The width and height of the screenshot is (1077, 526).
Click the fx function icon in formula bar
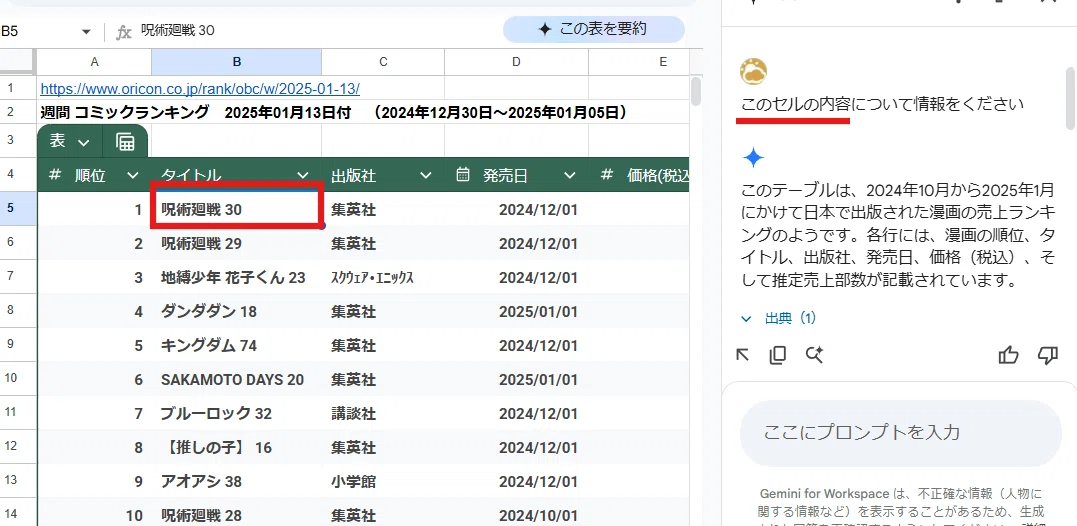[x=124, y=32]
